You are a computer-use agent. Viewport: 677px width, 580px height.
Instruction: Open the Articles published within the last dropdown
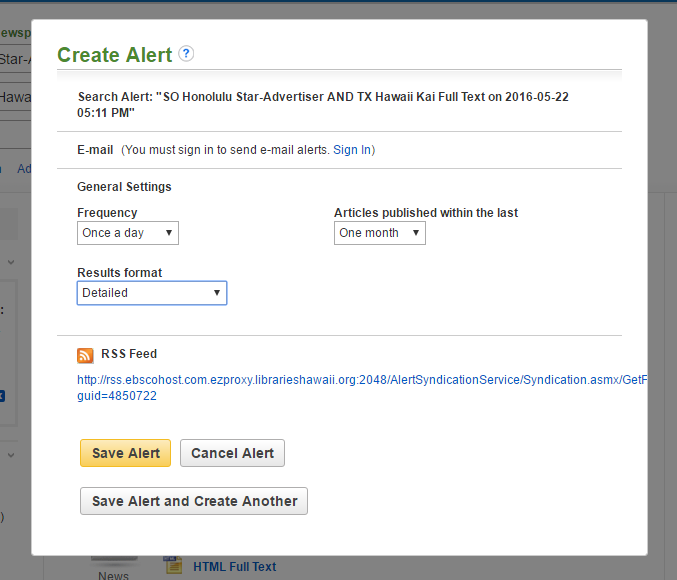[x=380, y=233]
